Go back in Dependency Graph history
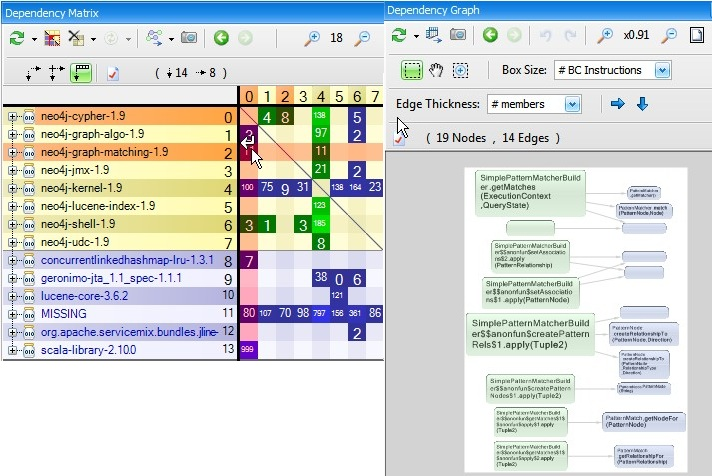The height and width of the screenshot is (476, 712). (x=490, y=35)
